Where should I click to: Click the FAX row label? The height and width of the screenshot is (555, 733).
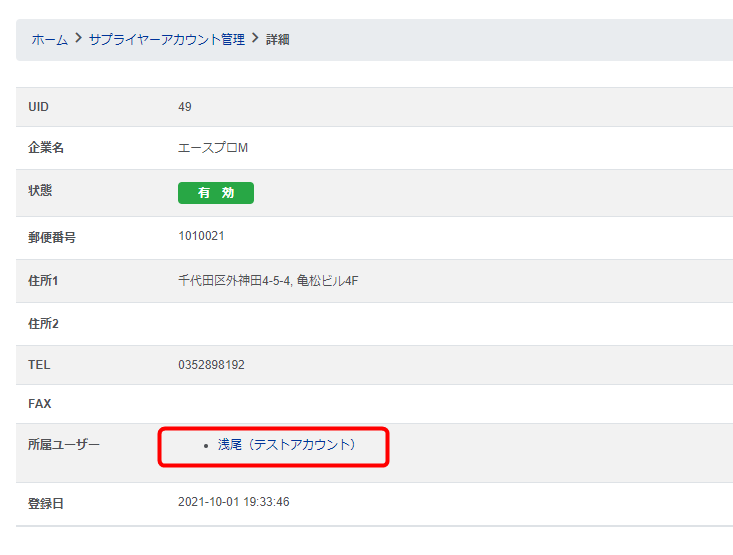pyautogui.click(x=39, y=404)
